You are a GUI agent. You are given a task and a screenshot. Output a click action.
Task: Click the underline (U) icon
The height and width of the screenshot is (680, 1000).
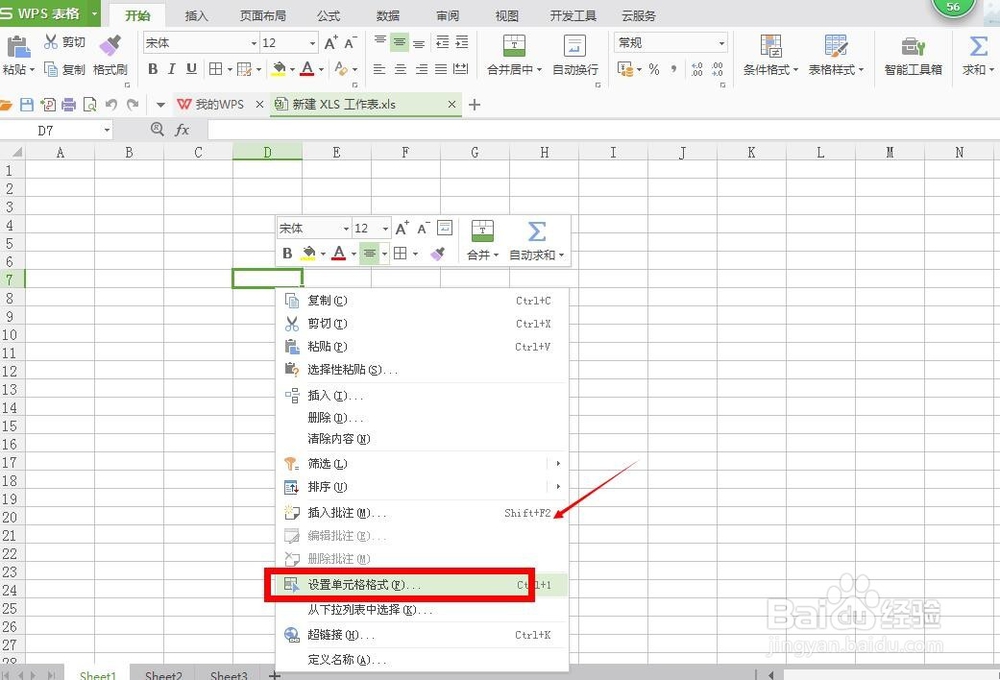(190, 69)
